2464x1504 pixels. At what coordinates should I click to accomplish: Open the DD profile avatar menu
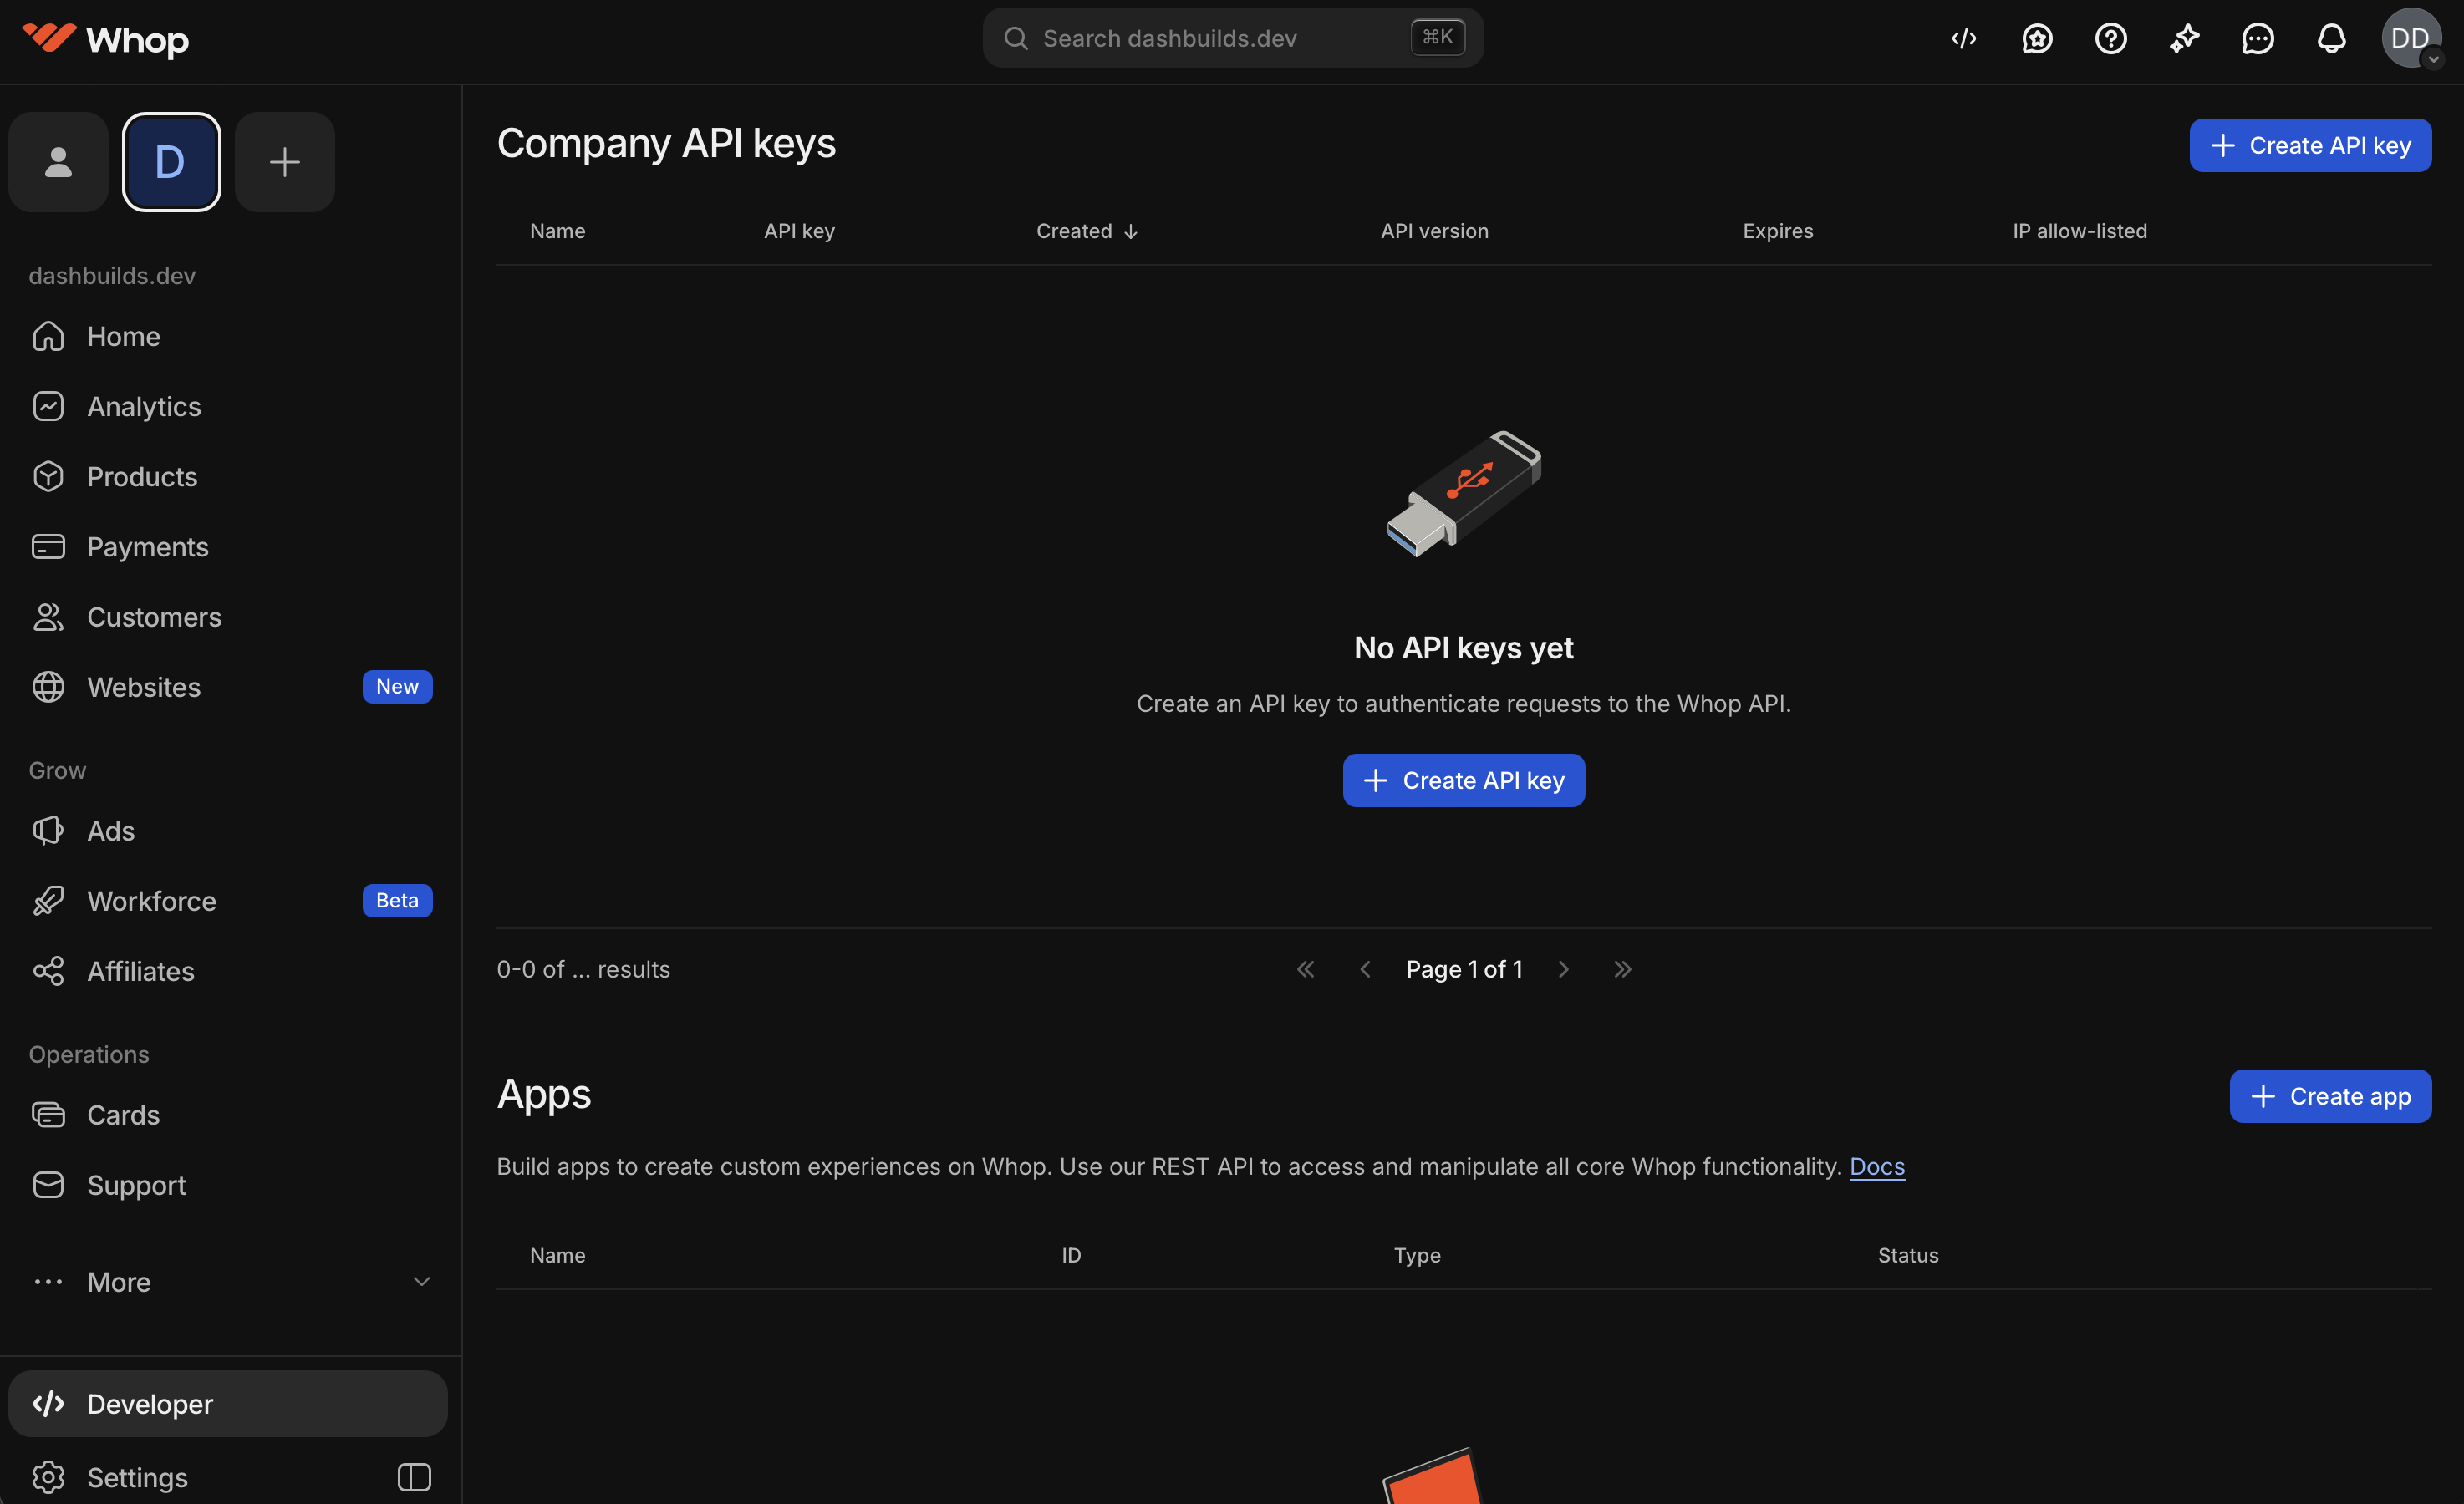coord(2411,39)
